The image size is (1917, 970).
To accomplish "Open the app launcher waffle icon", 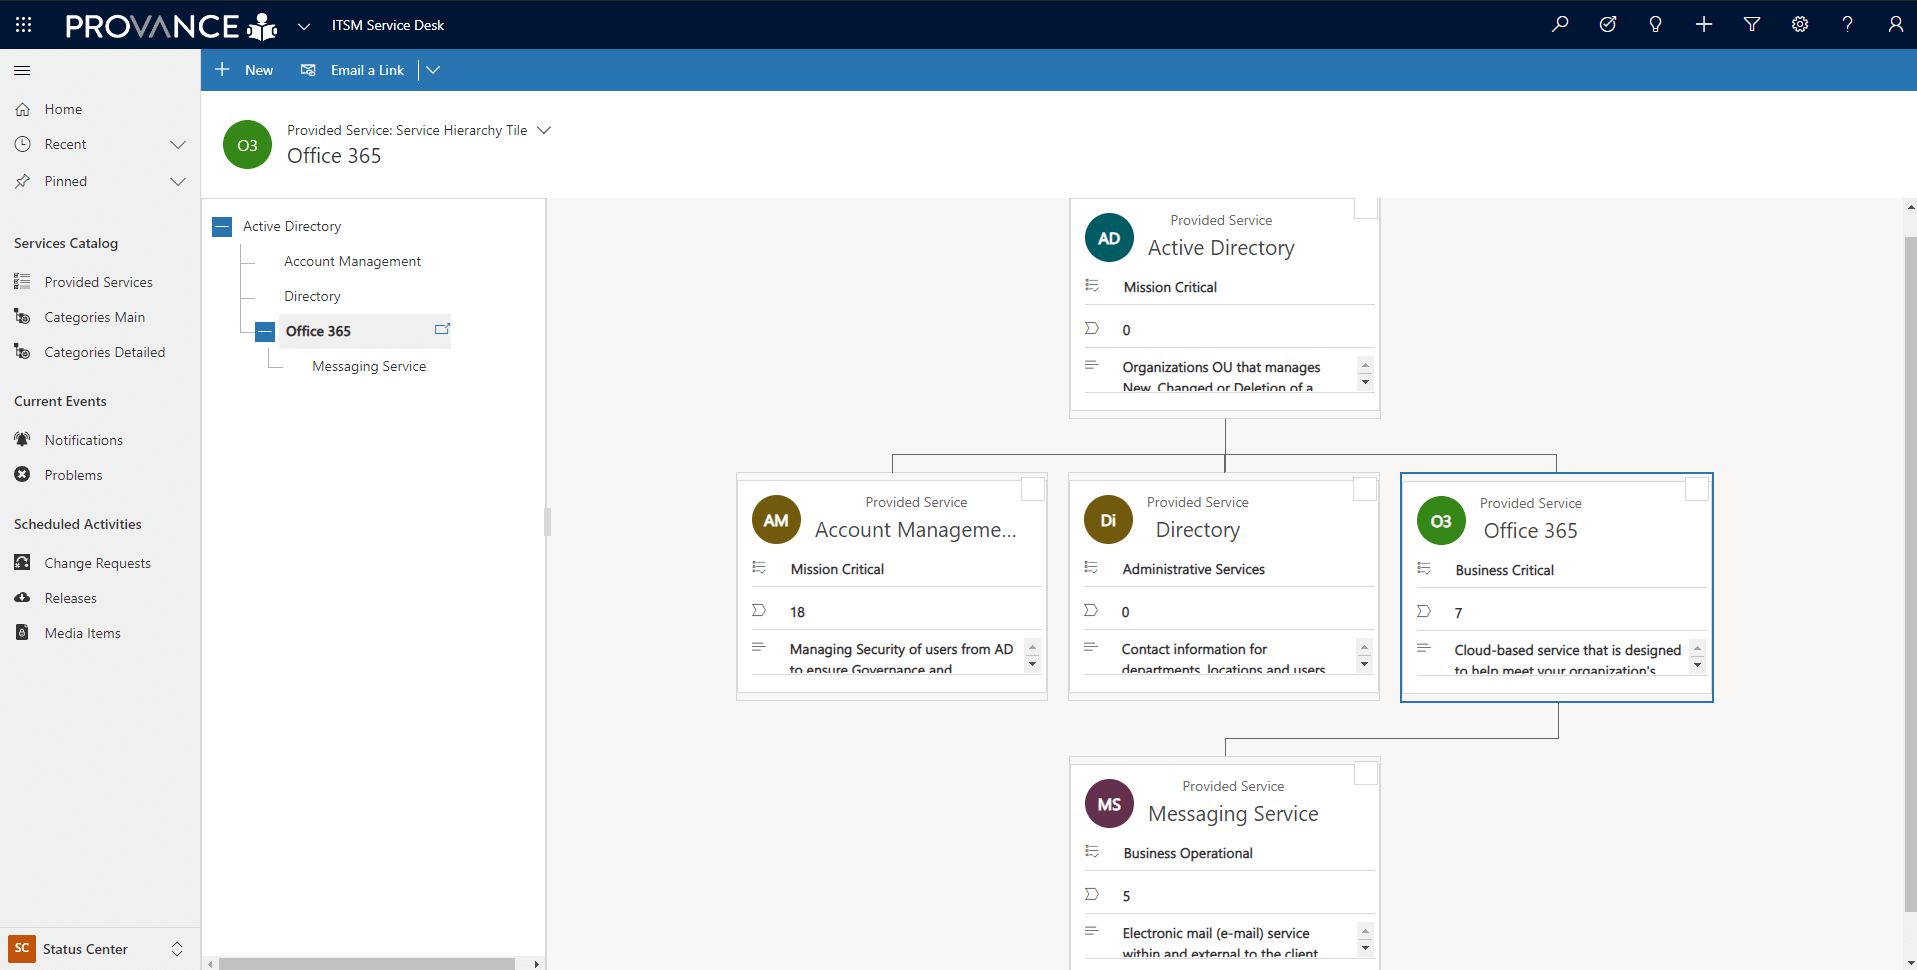I will click(x=24, y=24).
